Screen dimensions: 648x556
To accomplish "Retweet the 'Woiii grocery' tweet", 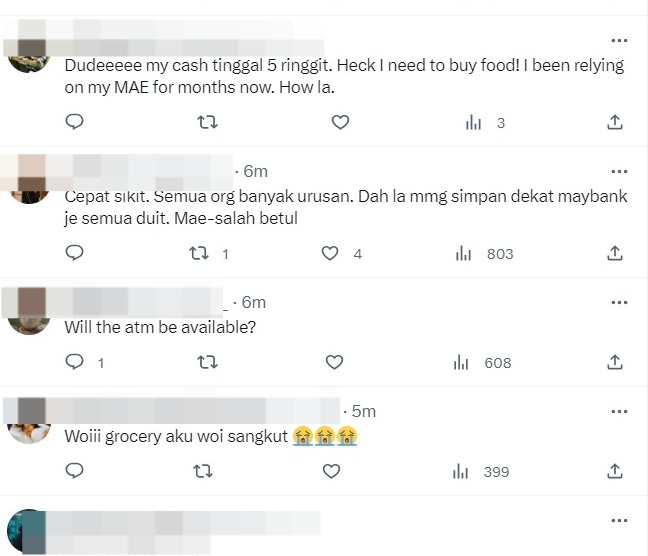I will click(207, 471).
